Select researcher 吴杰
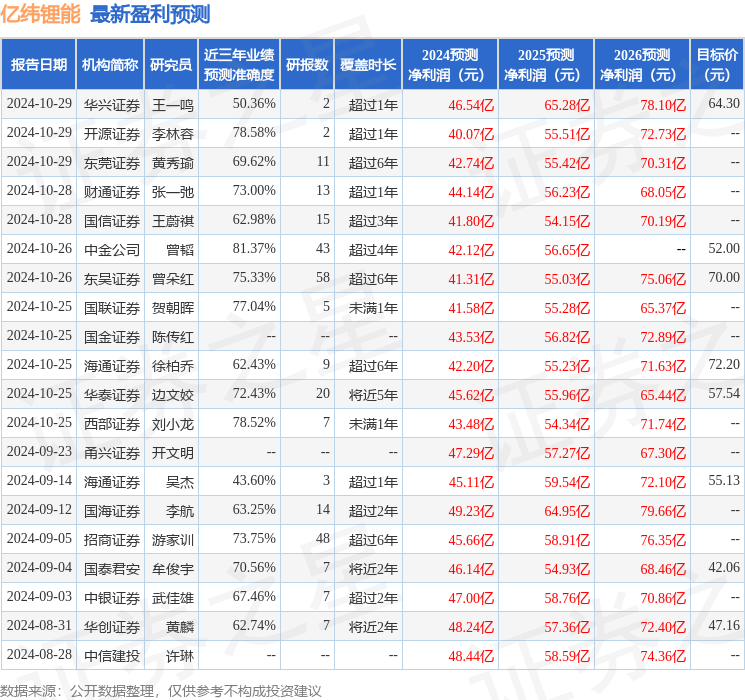The height and width of the screenshot is (700, 745). [180, 482]
